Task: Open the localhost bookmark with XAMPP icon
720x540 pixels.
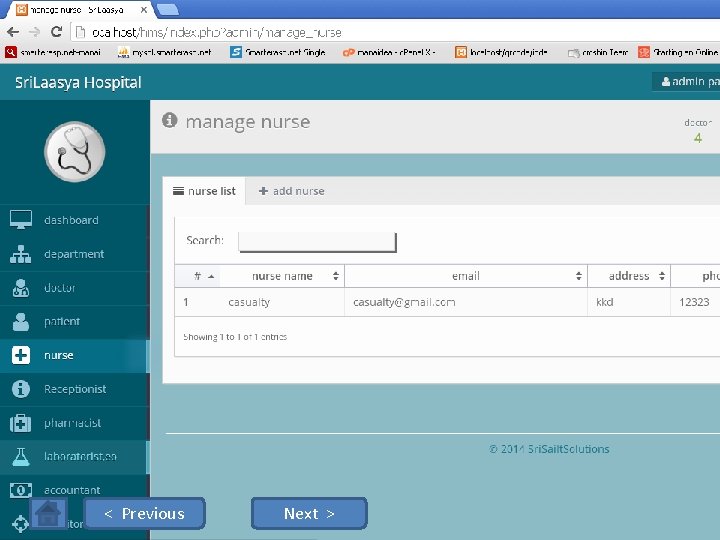Action: click(x=501, y=52)
